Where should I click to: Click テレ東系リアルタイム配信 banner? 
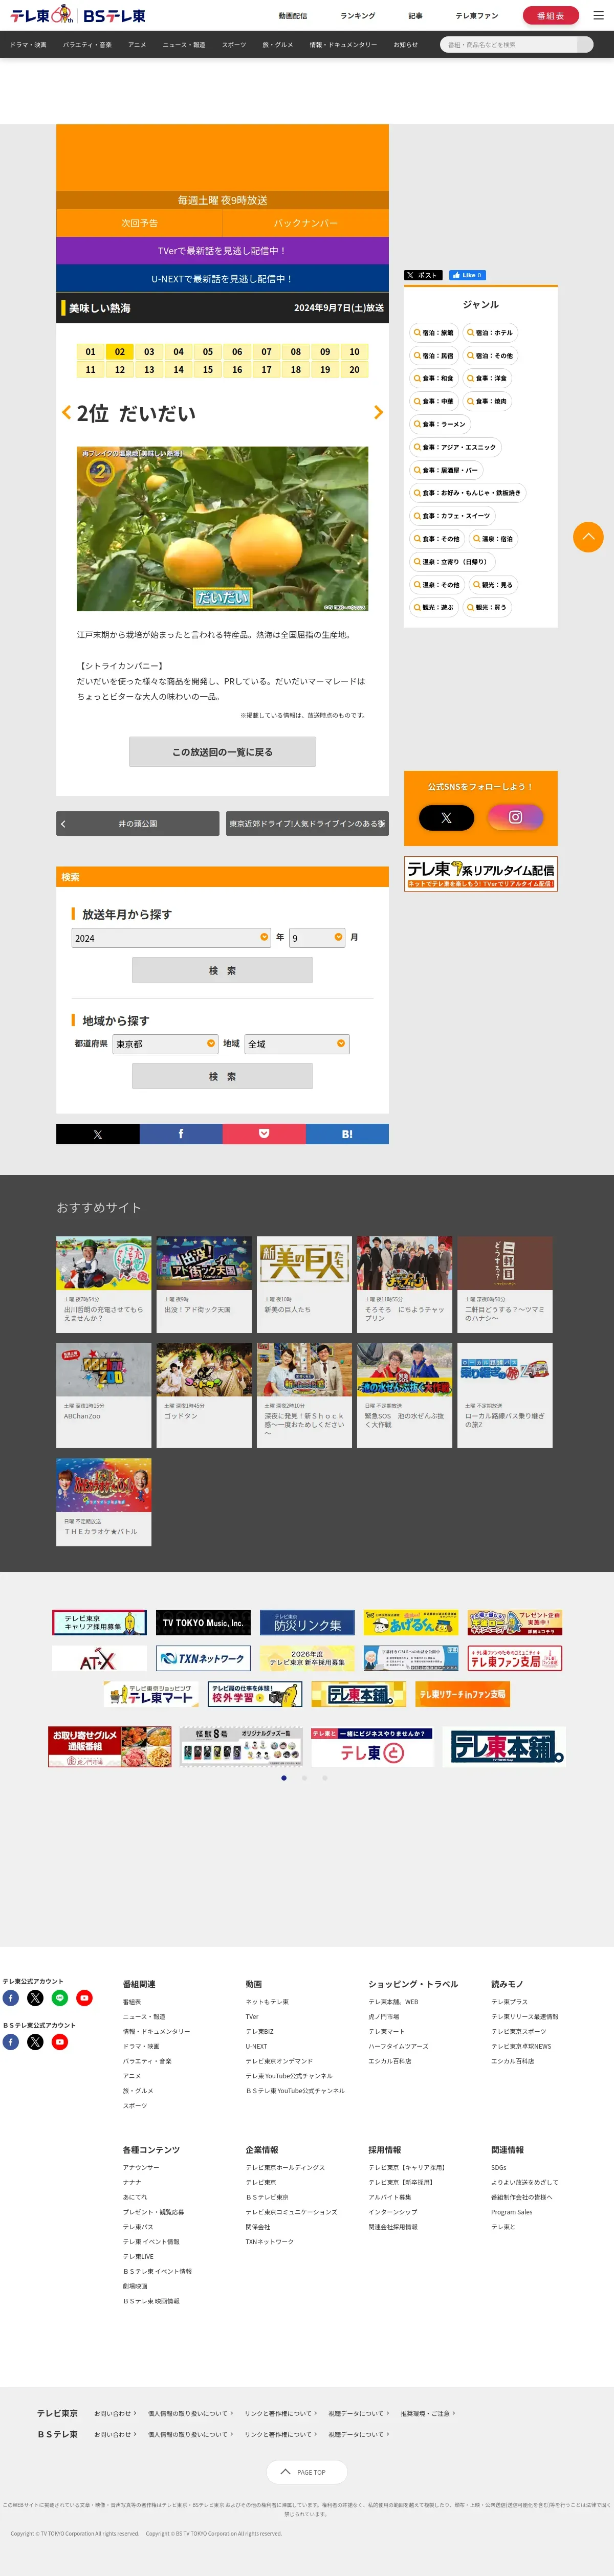click(x=481, y=873)
